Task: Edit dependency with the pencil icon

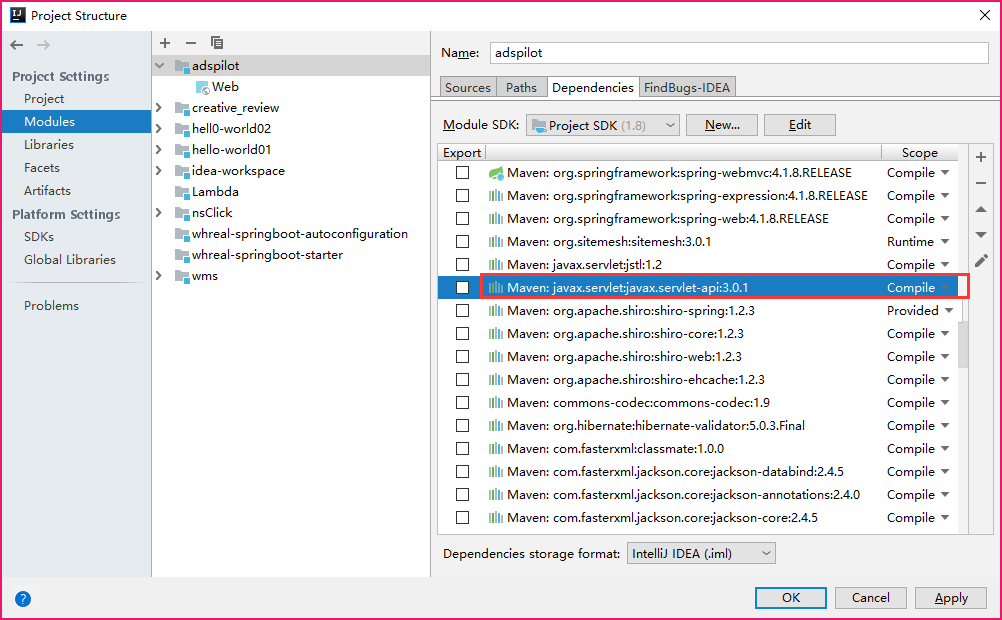Action: pyautogui.click(x=981, y=261)
